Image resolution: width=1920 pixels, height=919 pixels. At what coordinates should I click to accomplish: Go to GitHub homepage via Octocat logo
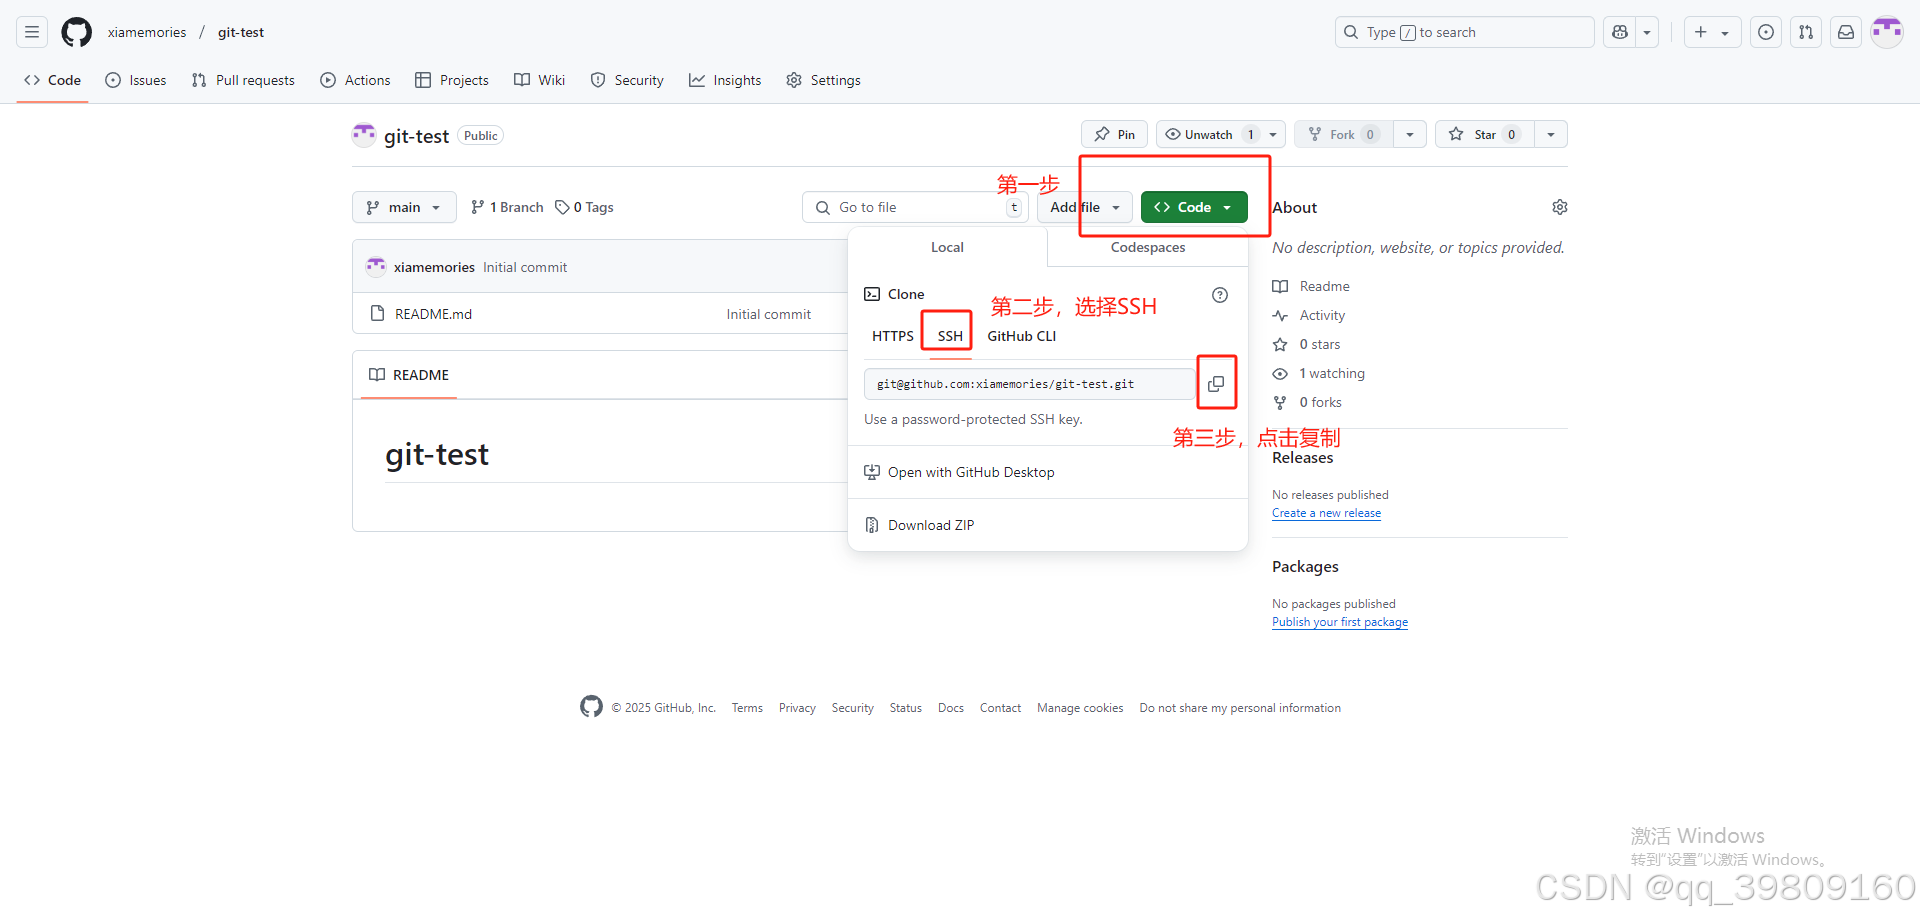coord(77,32)
